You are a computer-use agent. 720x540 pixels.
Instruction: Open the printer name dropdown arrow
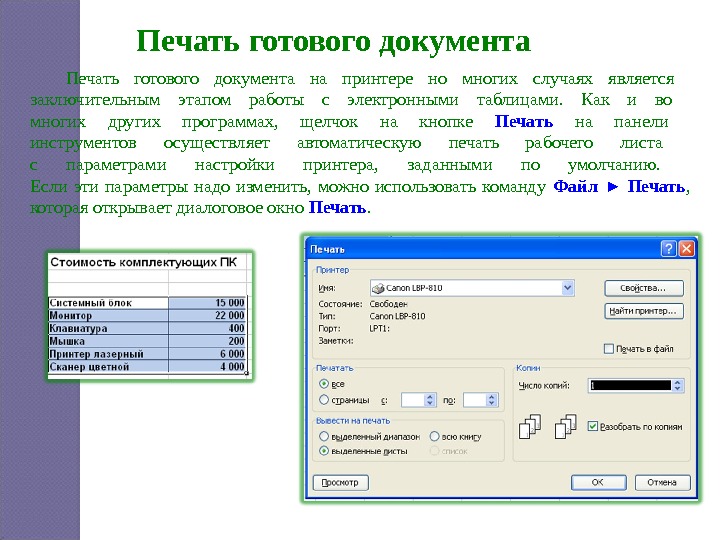coord(568,288)
